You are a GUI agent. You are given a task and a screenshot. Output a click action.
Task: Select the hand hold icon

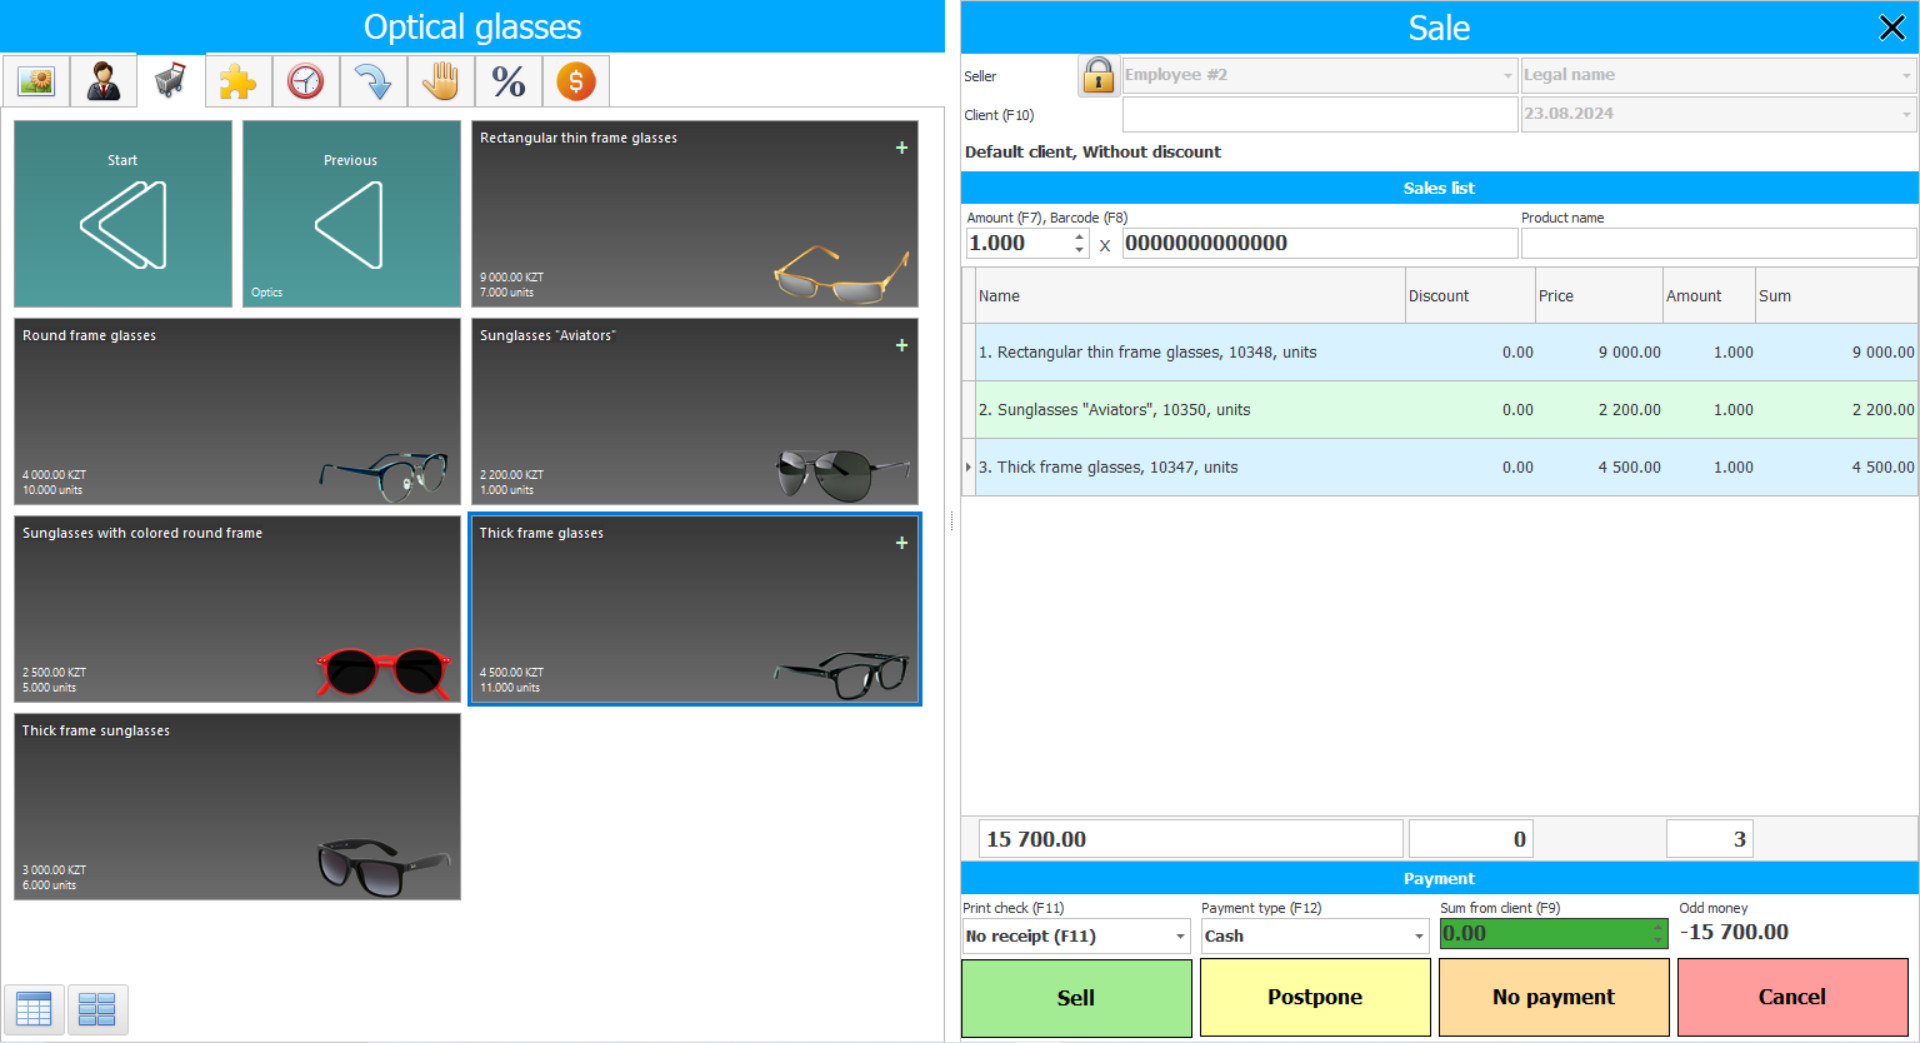pyautogui.click(x=441, y=80)
